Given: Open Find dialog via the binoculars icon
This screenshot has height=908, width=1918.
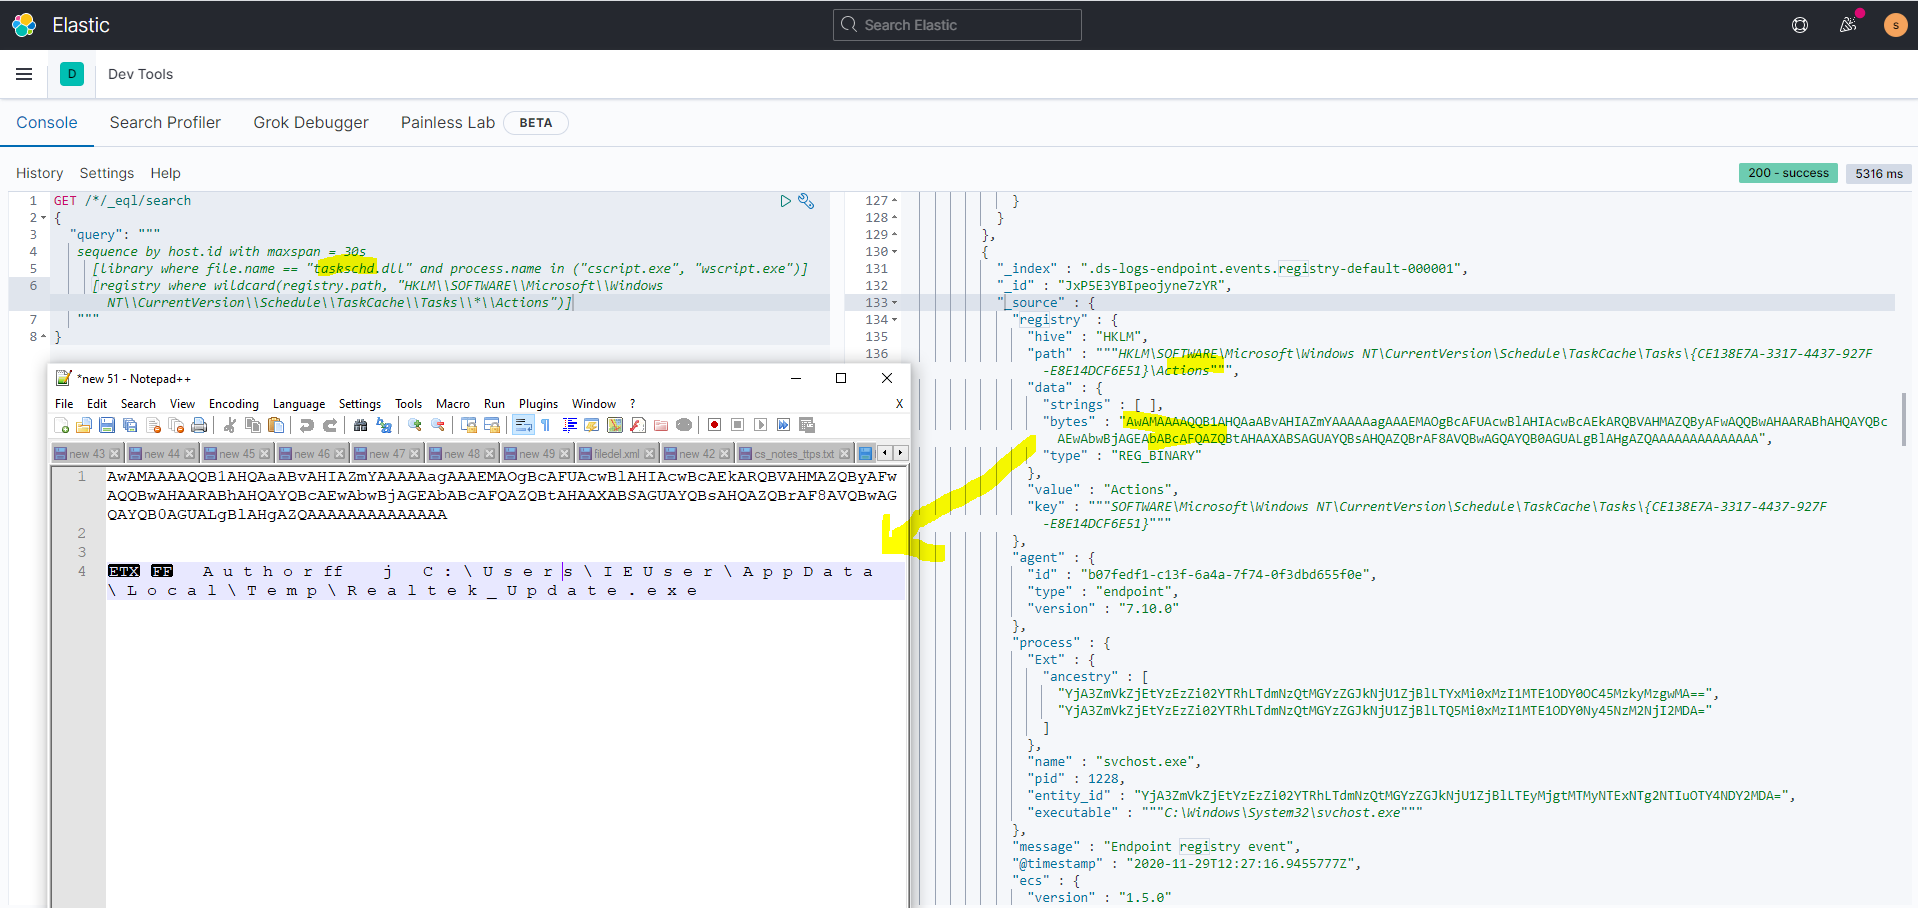Looking at the screenshot, I should [360, 425].
